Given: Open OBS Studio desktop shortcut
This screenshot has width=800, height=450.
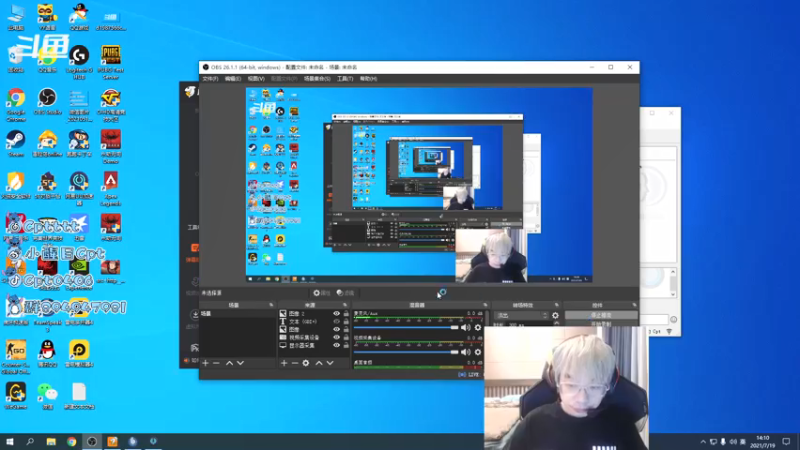Looking at the screenshot, I should (x=47, y=102).
